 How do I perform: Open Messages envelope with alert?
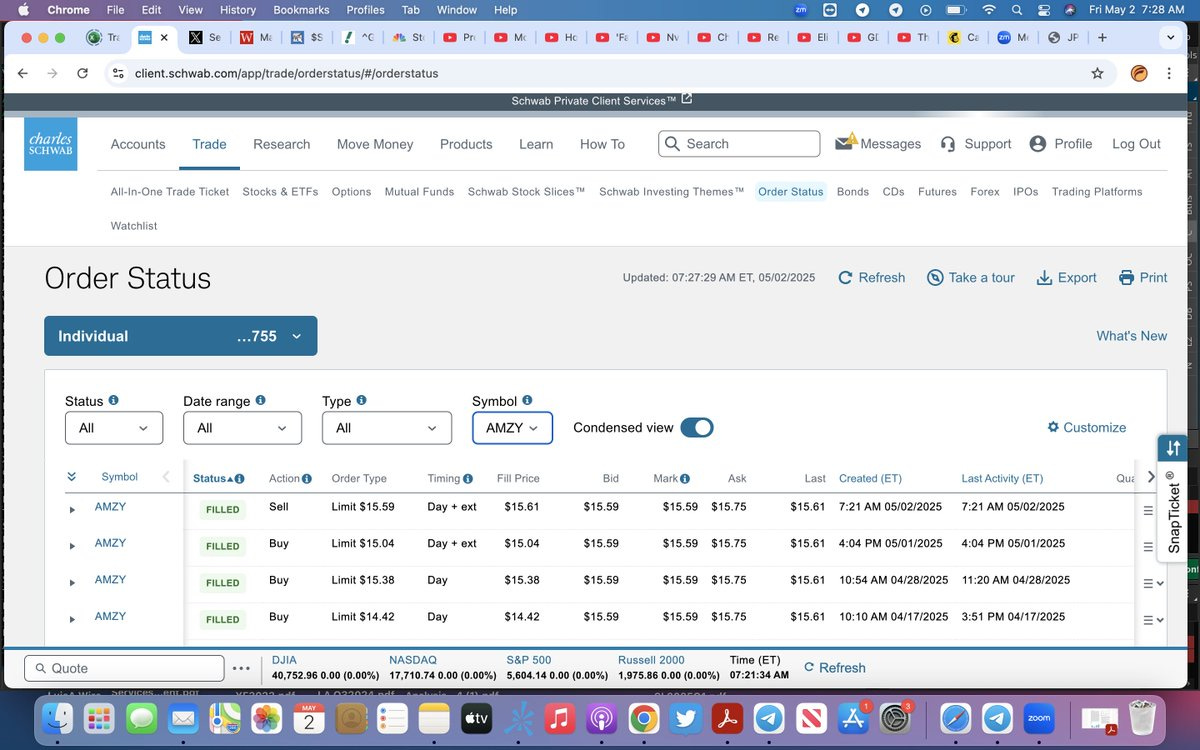878,144
